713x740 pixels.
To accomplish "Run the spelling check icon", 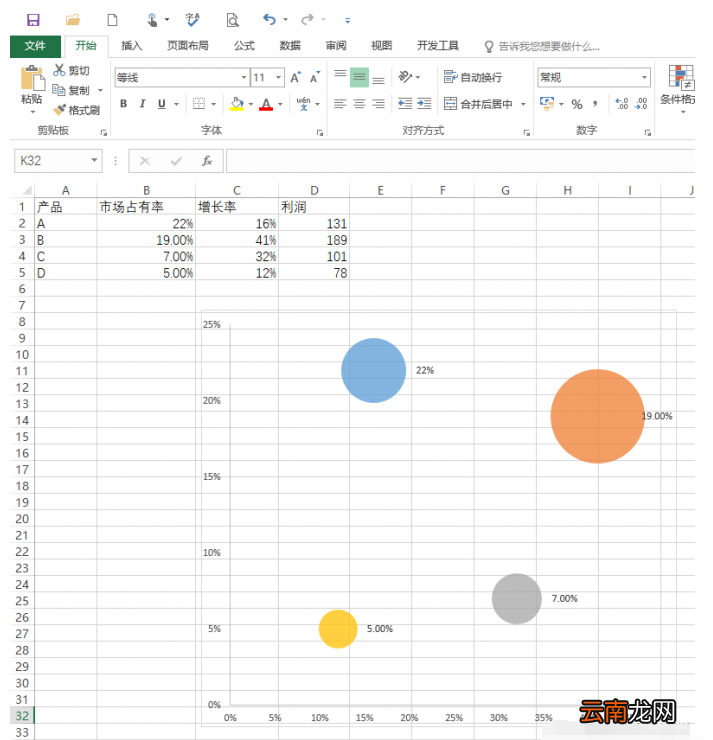I will coord(193,20).
